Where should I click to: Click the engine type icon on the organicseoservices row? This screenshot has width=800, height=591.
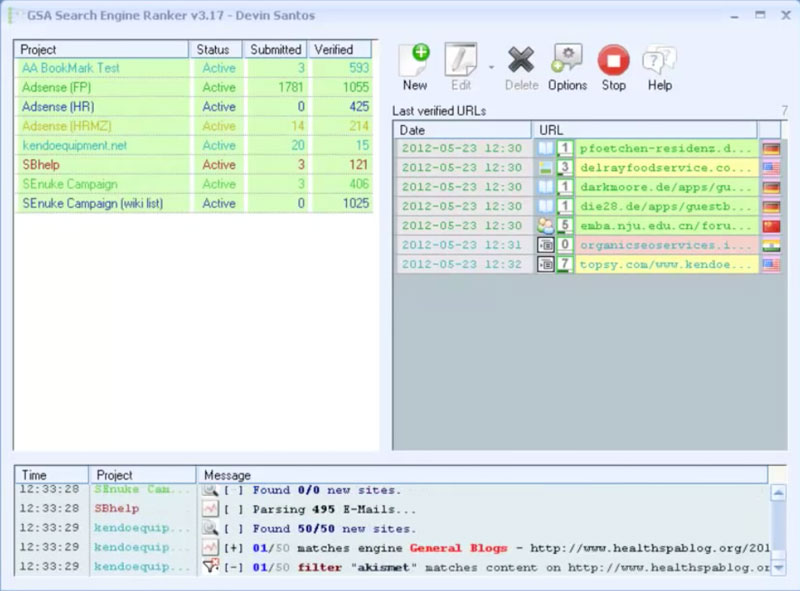[x=545, y=245]
